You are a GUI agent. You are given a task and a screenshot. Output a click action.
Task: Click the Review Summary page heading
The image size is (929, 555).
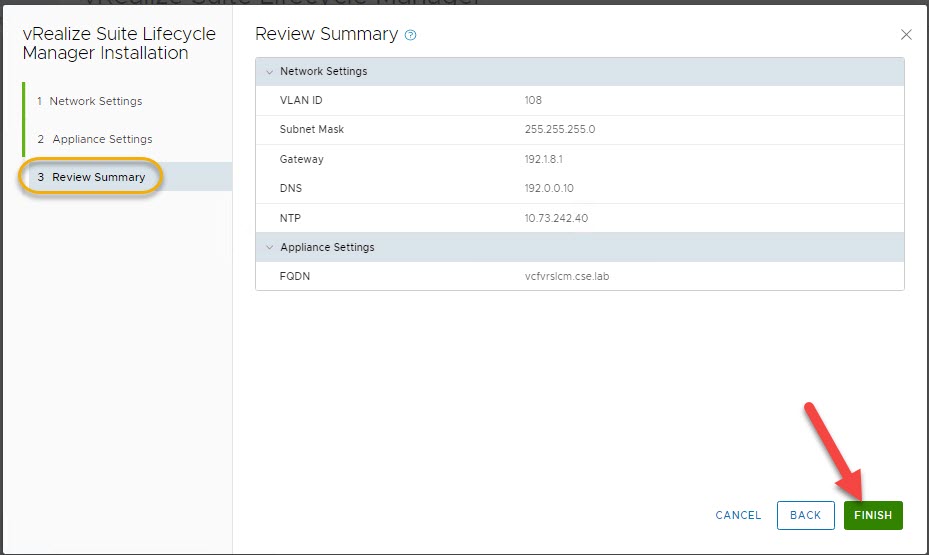click(326, 34)
